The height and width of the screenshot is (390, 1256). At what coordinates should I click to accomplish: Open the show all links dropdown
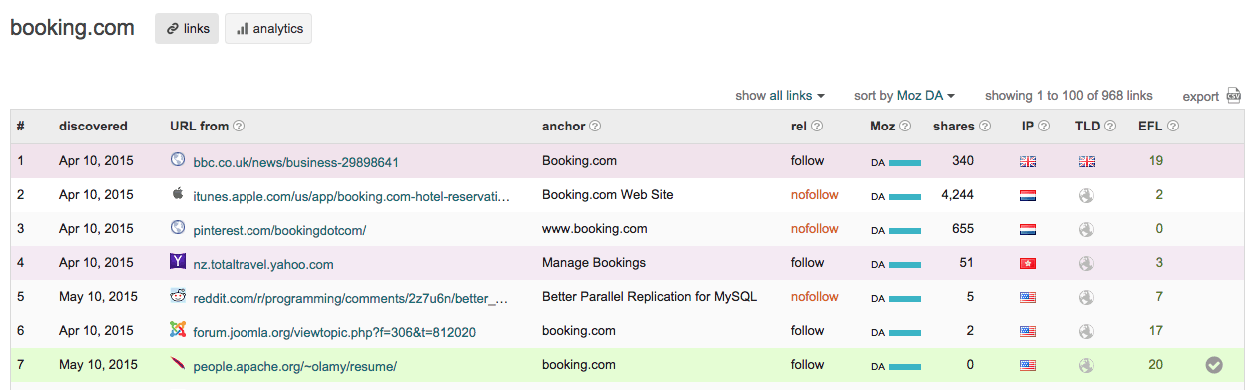point(780,96)
